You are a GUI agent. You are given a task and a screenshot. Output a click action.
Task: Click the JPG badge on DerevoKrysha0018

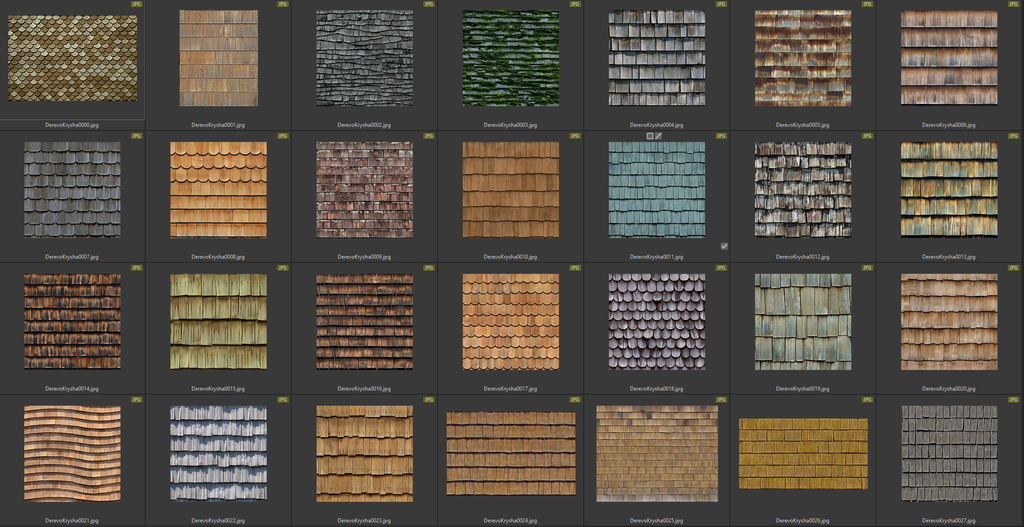point(720,267)
